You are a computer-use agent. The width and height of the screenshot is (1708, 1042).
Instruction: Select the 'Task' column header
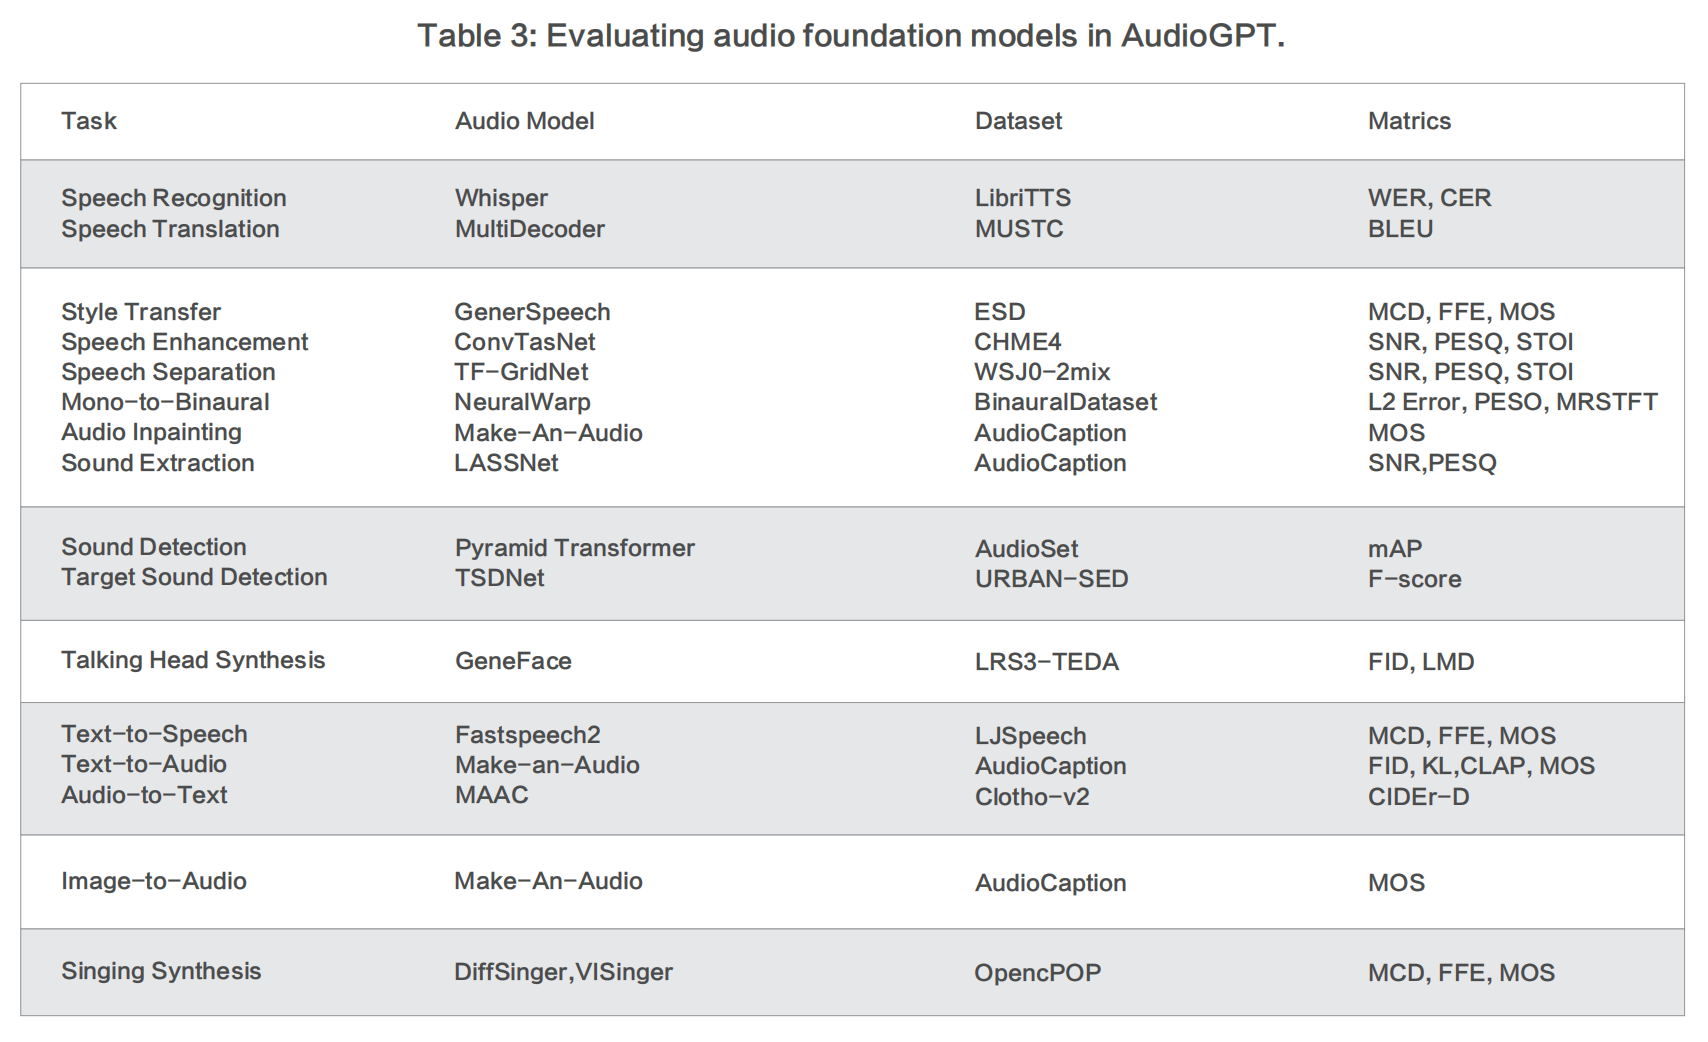pos(89,121)
